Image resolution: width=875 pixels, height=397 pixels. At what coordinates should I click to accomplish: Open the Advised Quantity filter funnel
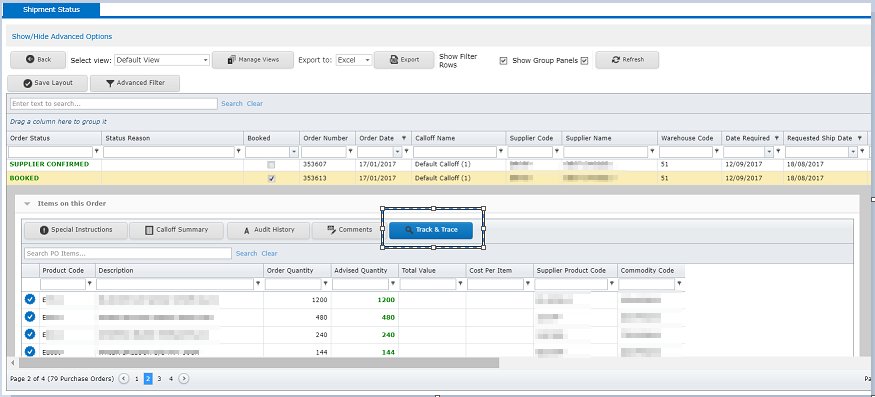(x=393, y=284)
